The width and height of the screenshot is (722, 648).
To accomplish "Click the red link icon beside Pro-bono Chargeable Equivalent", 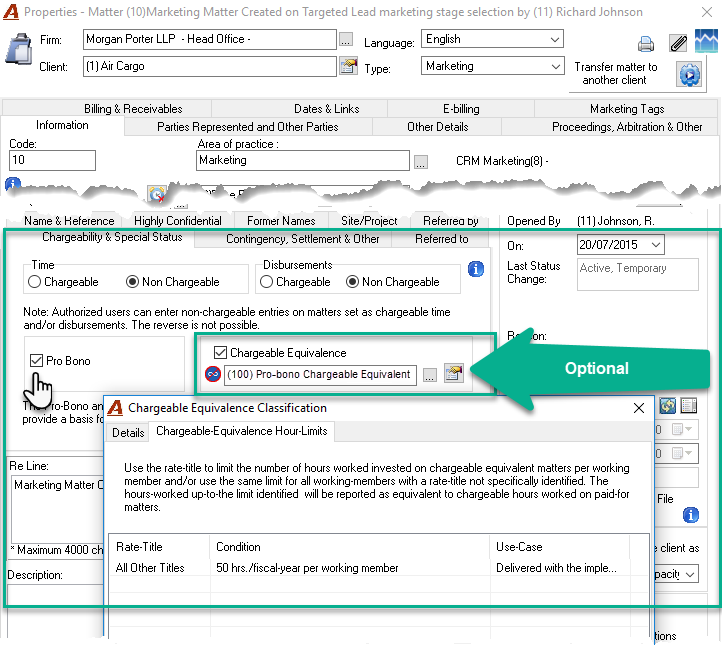I will click(x=213, y=374).
